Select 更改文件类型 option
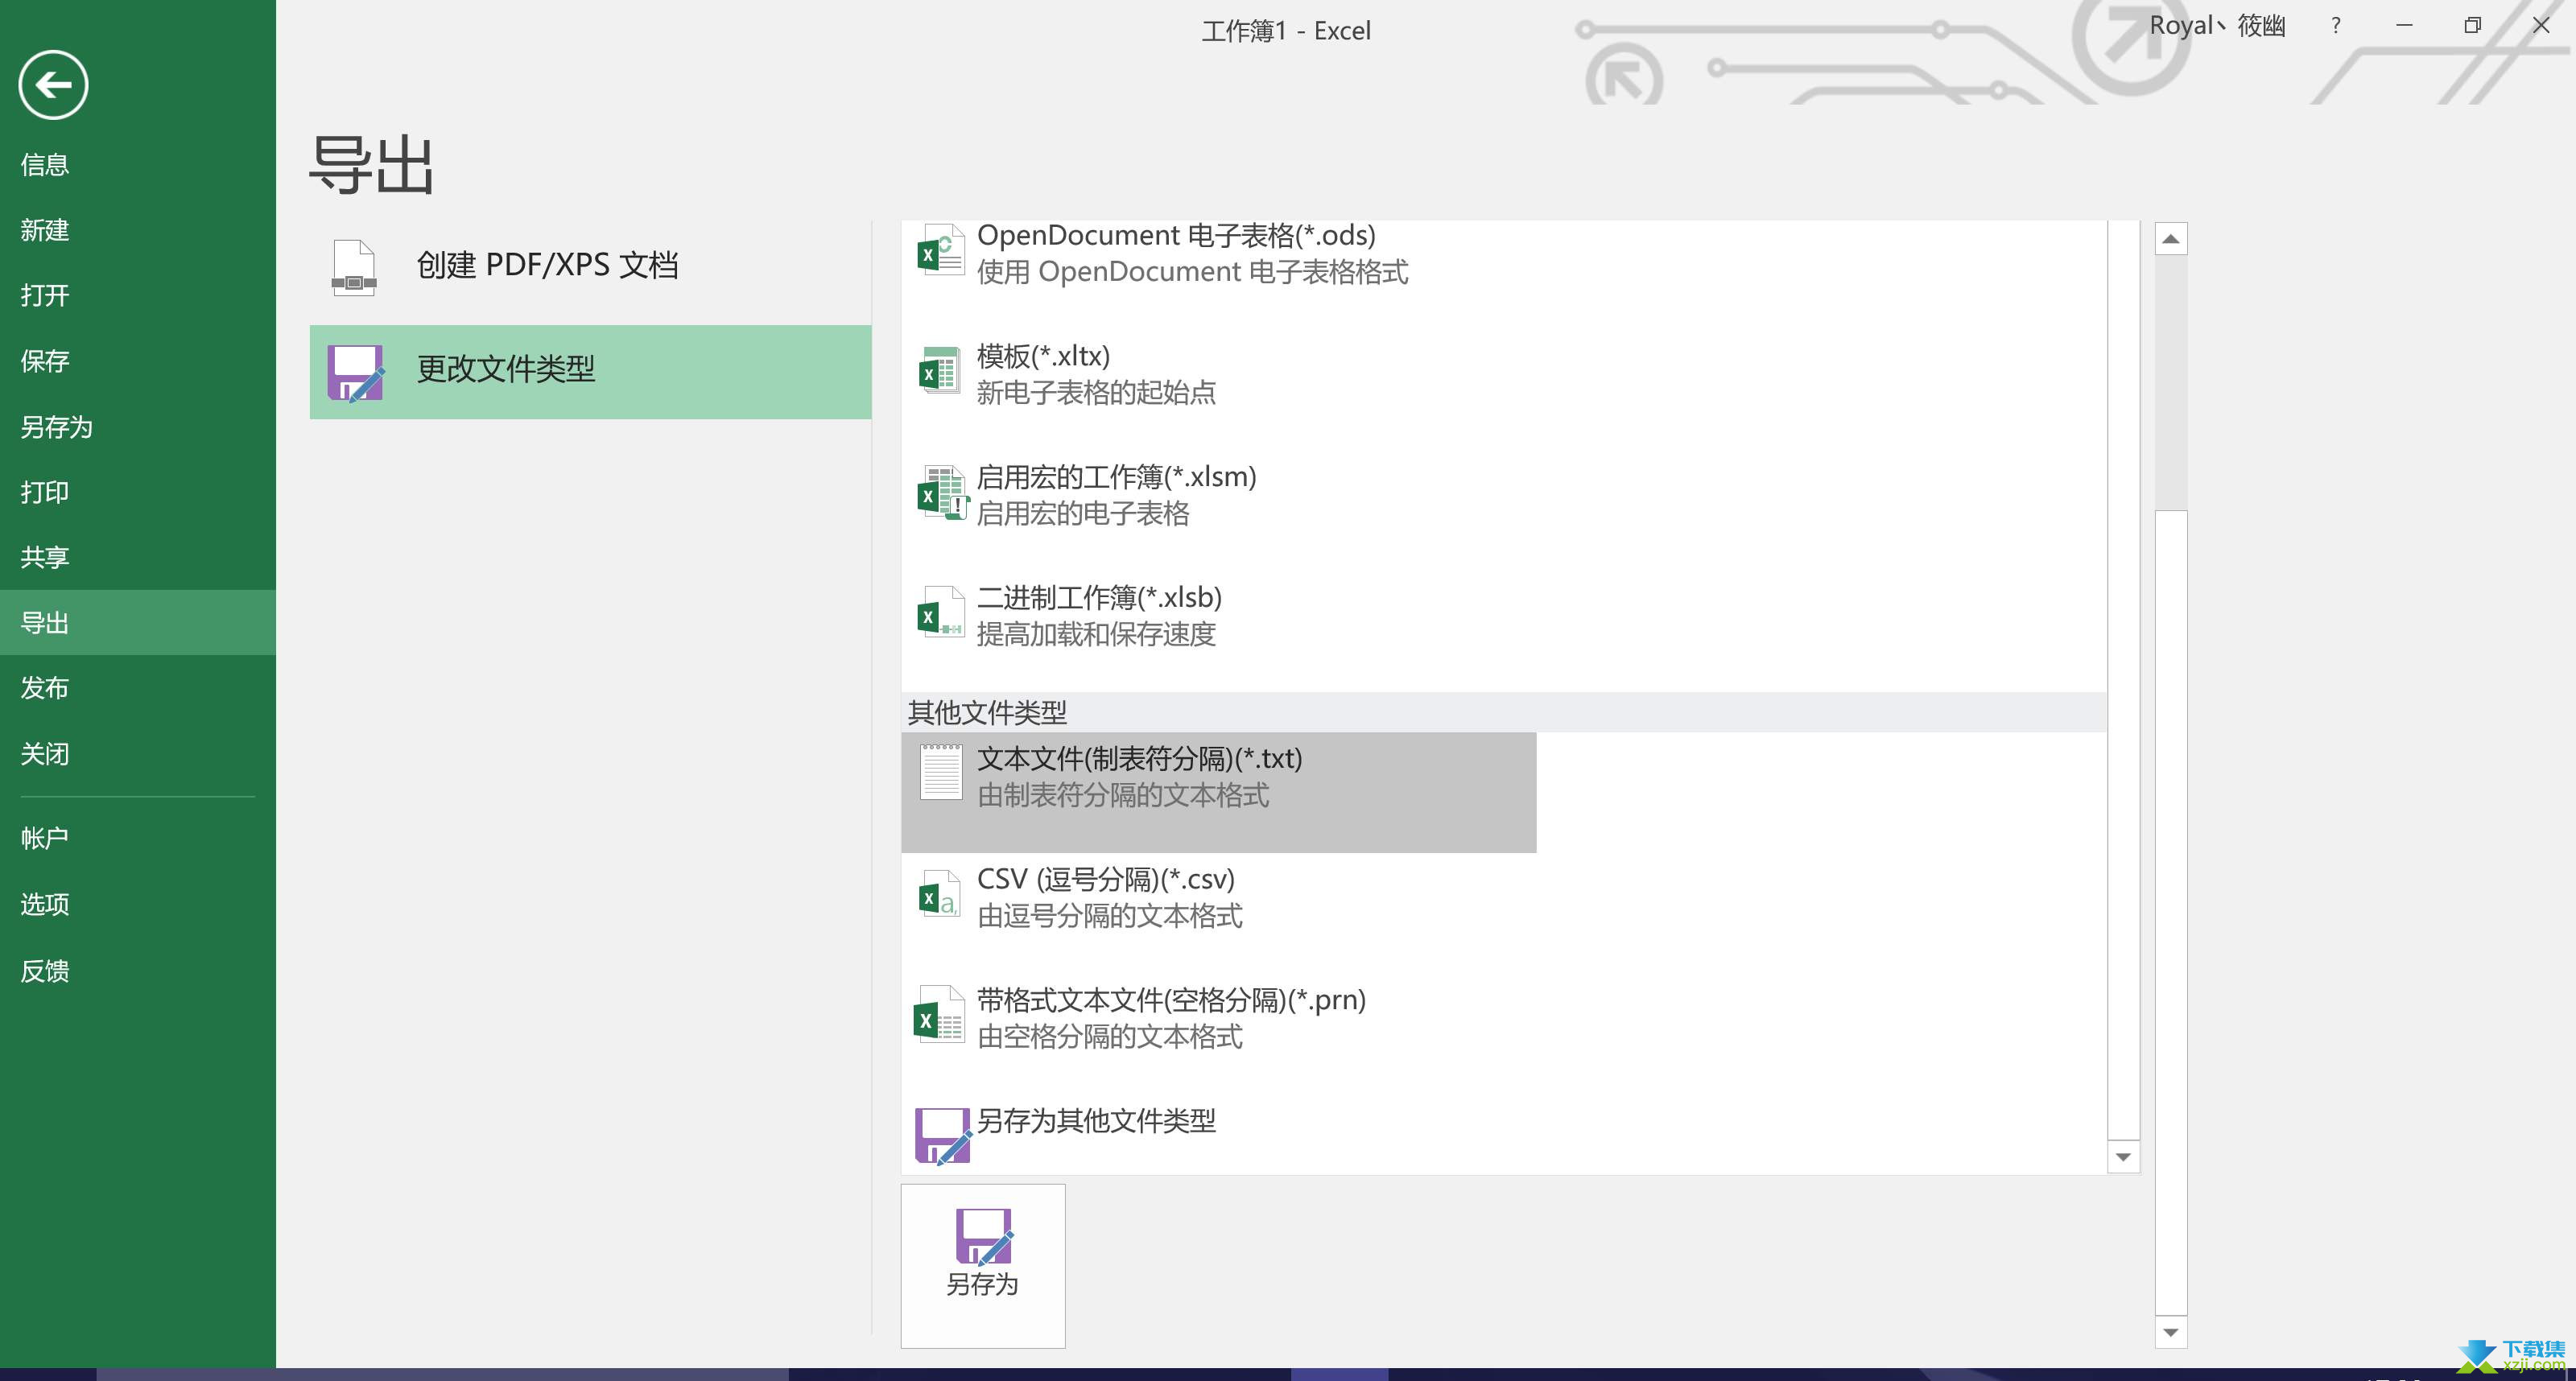2576x1381 pixels. click(590, 372)
